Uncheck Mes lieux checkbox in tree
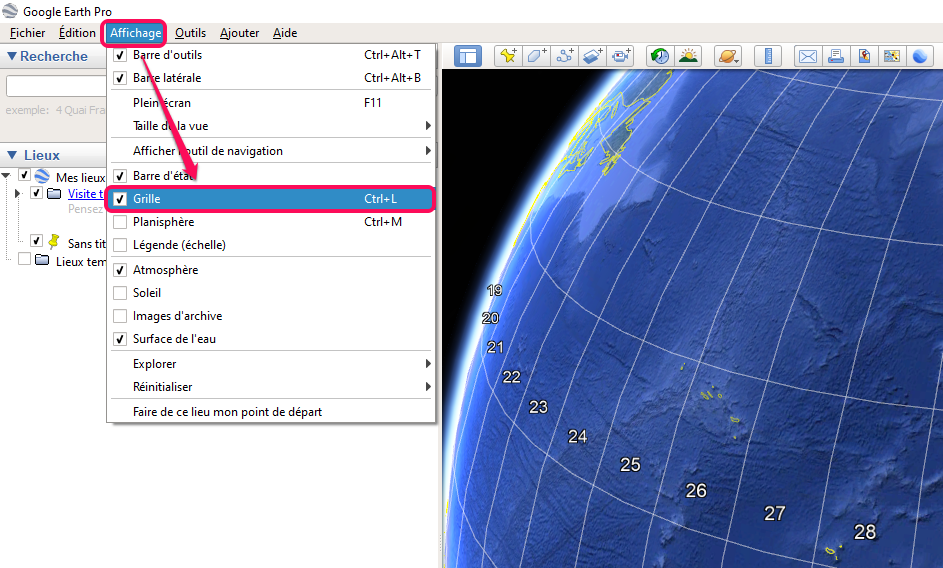943x568 pixels. coord(25,175)
